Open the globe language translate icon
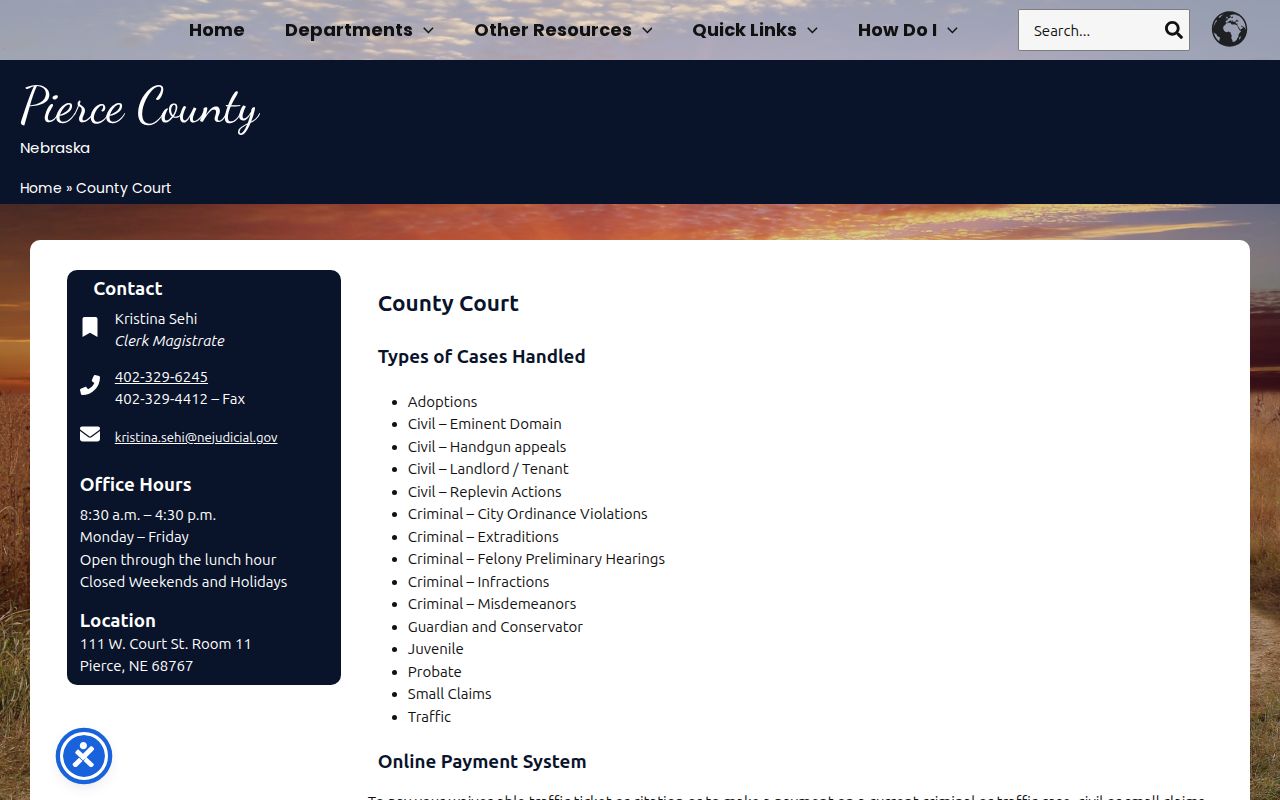This screenshot has width=1280, height=800. click(1229, 29)
